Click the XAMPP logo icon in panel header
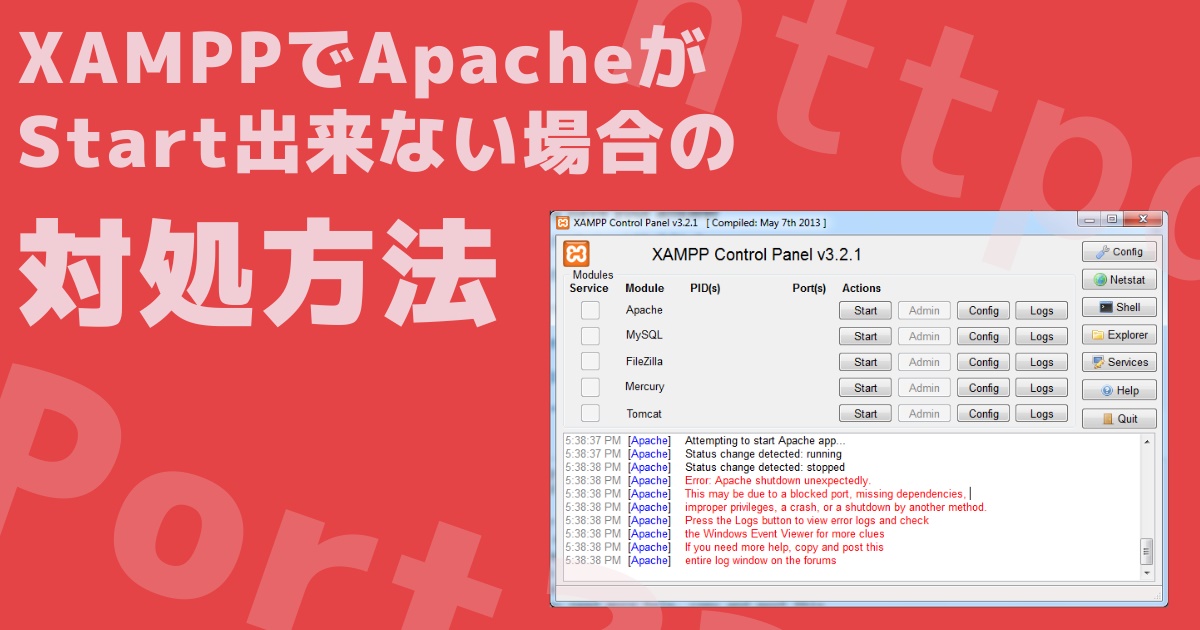 (x=577, y=253)
